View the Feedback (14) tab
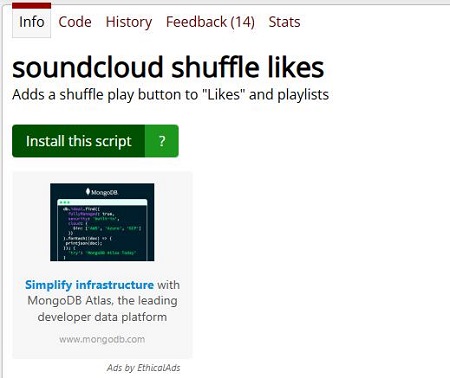 click(210, 22)
